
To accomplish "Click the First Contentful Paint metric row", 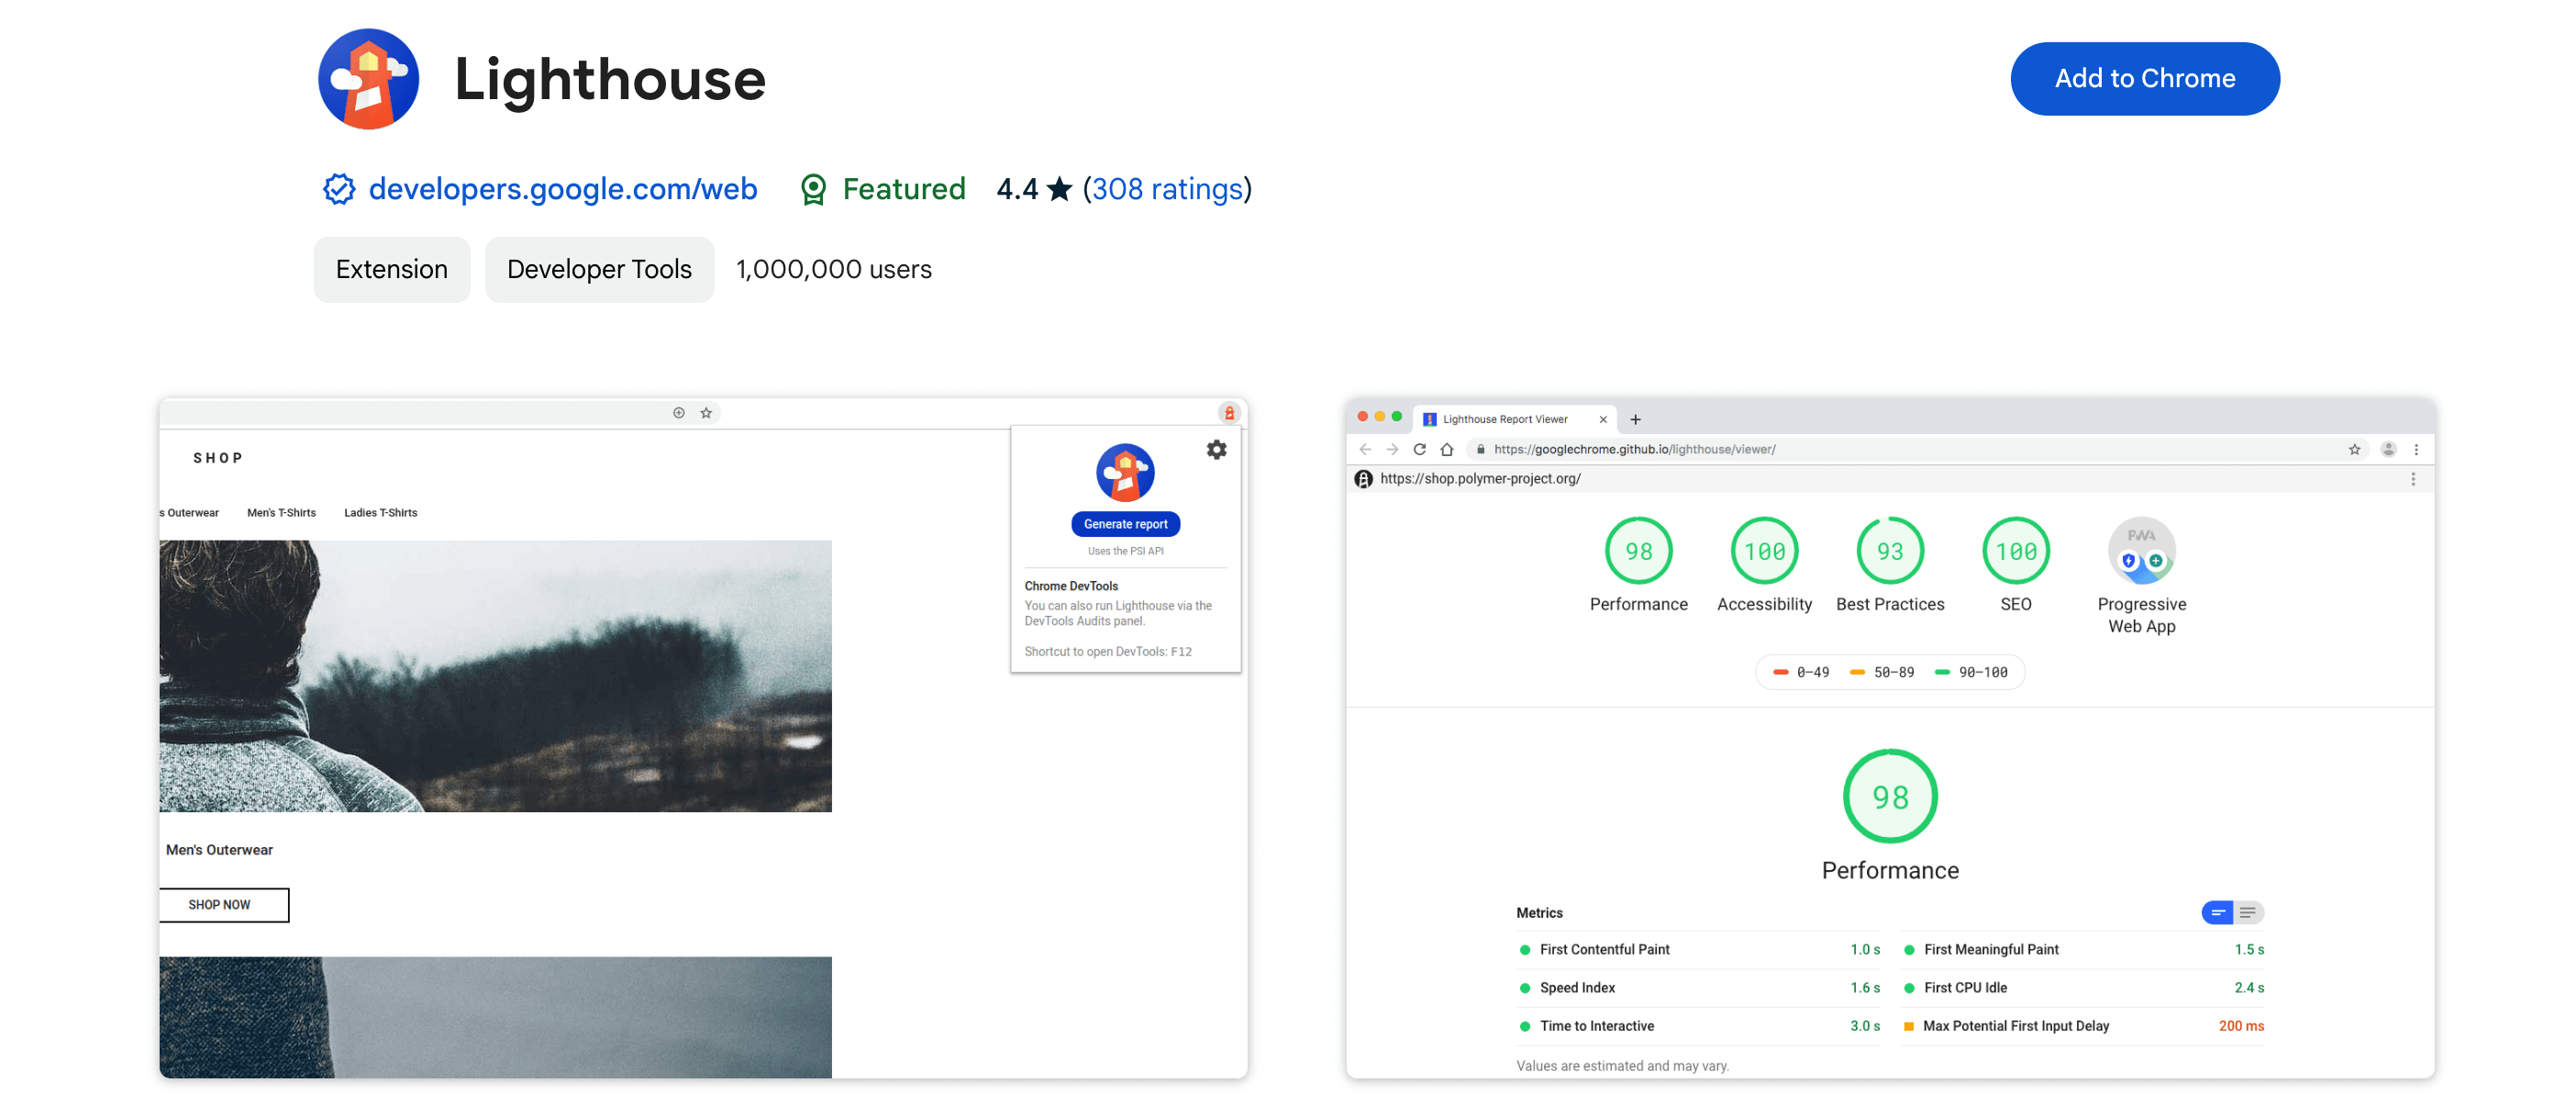I will click(1698, 949).
